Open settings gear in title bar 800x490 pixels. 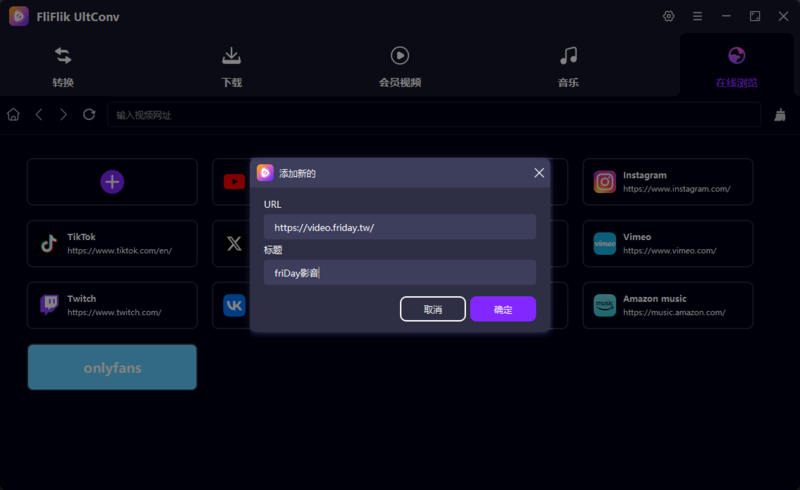click(x=669, y=16)
